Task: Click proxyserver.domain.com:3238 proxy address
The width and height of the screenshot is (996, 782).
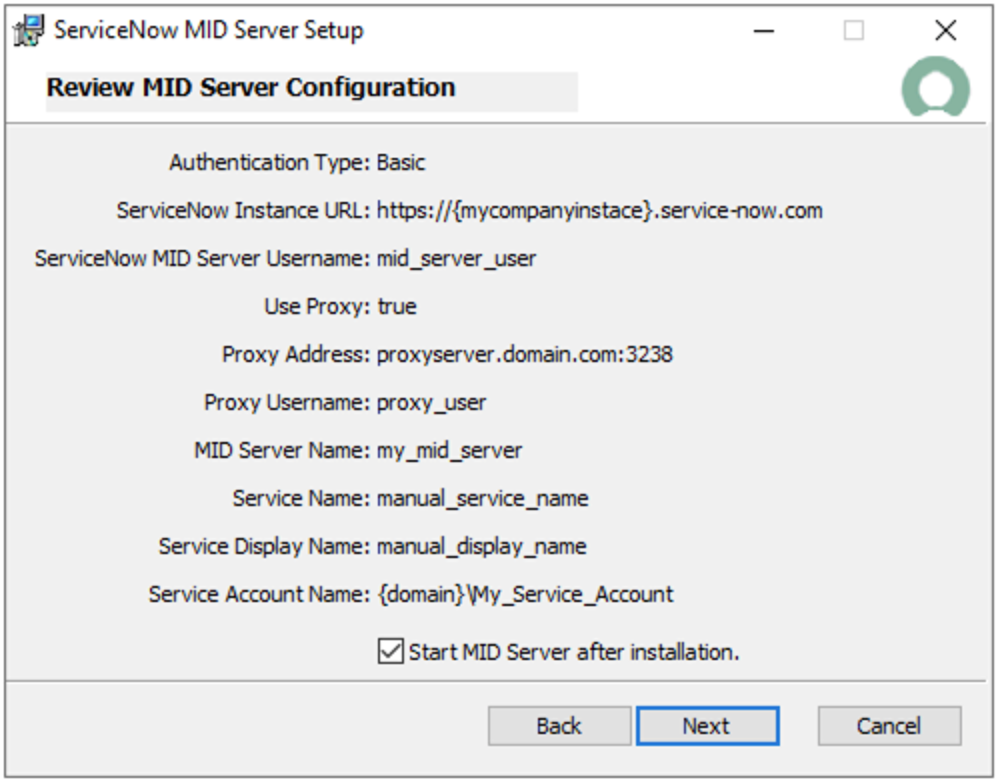Action: [x=525, y=354]
